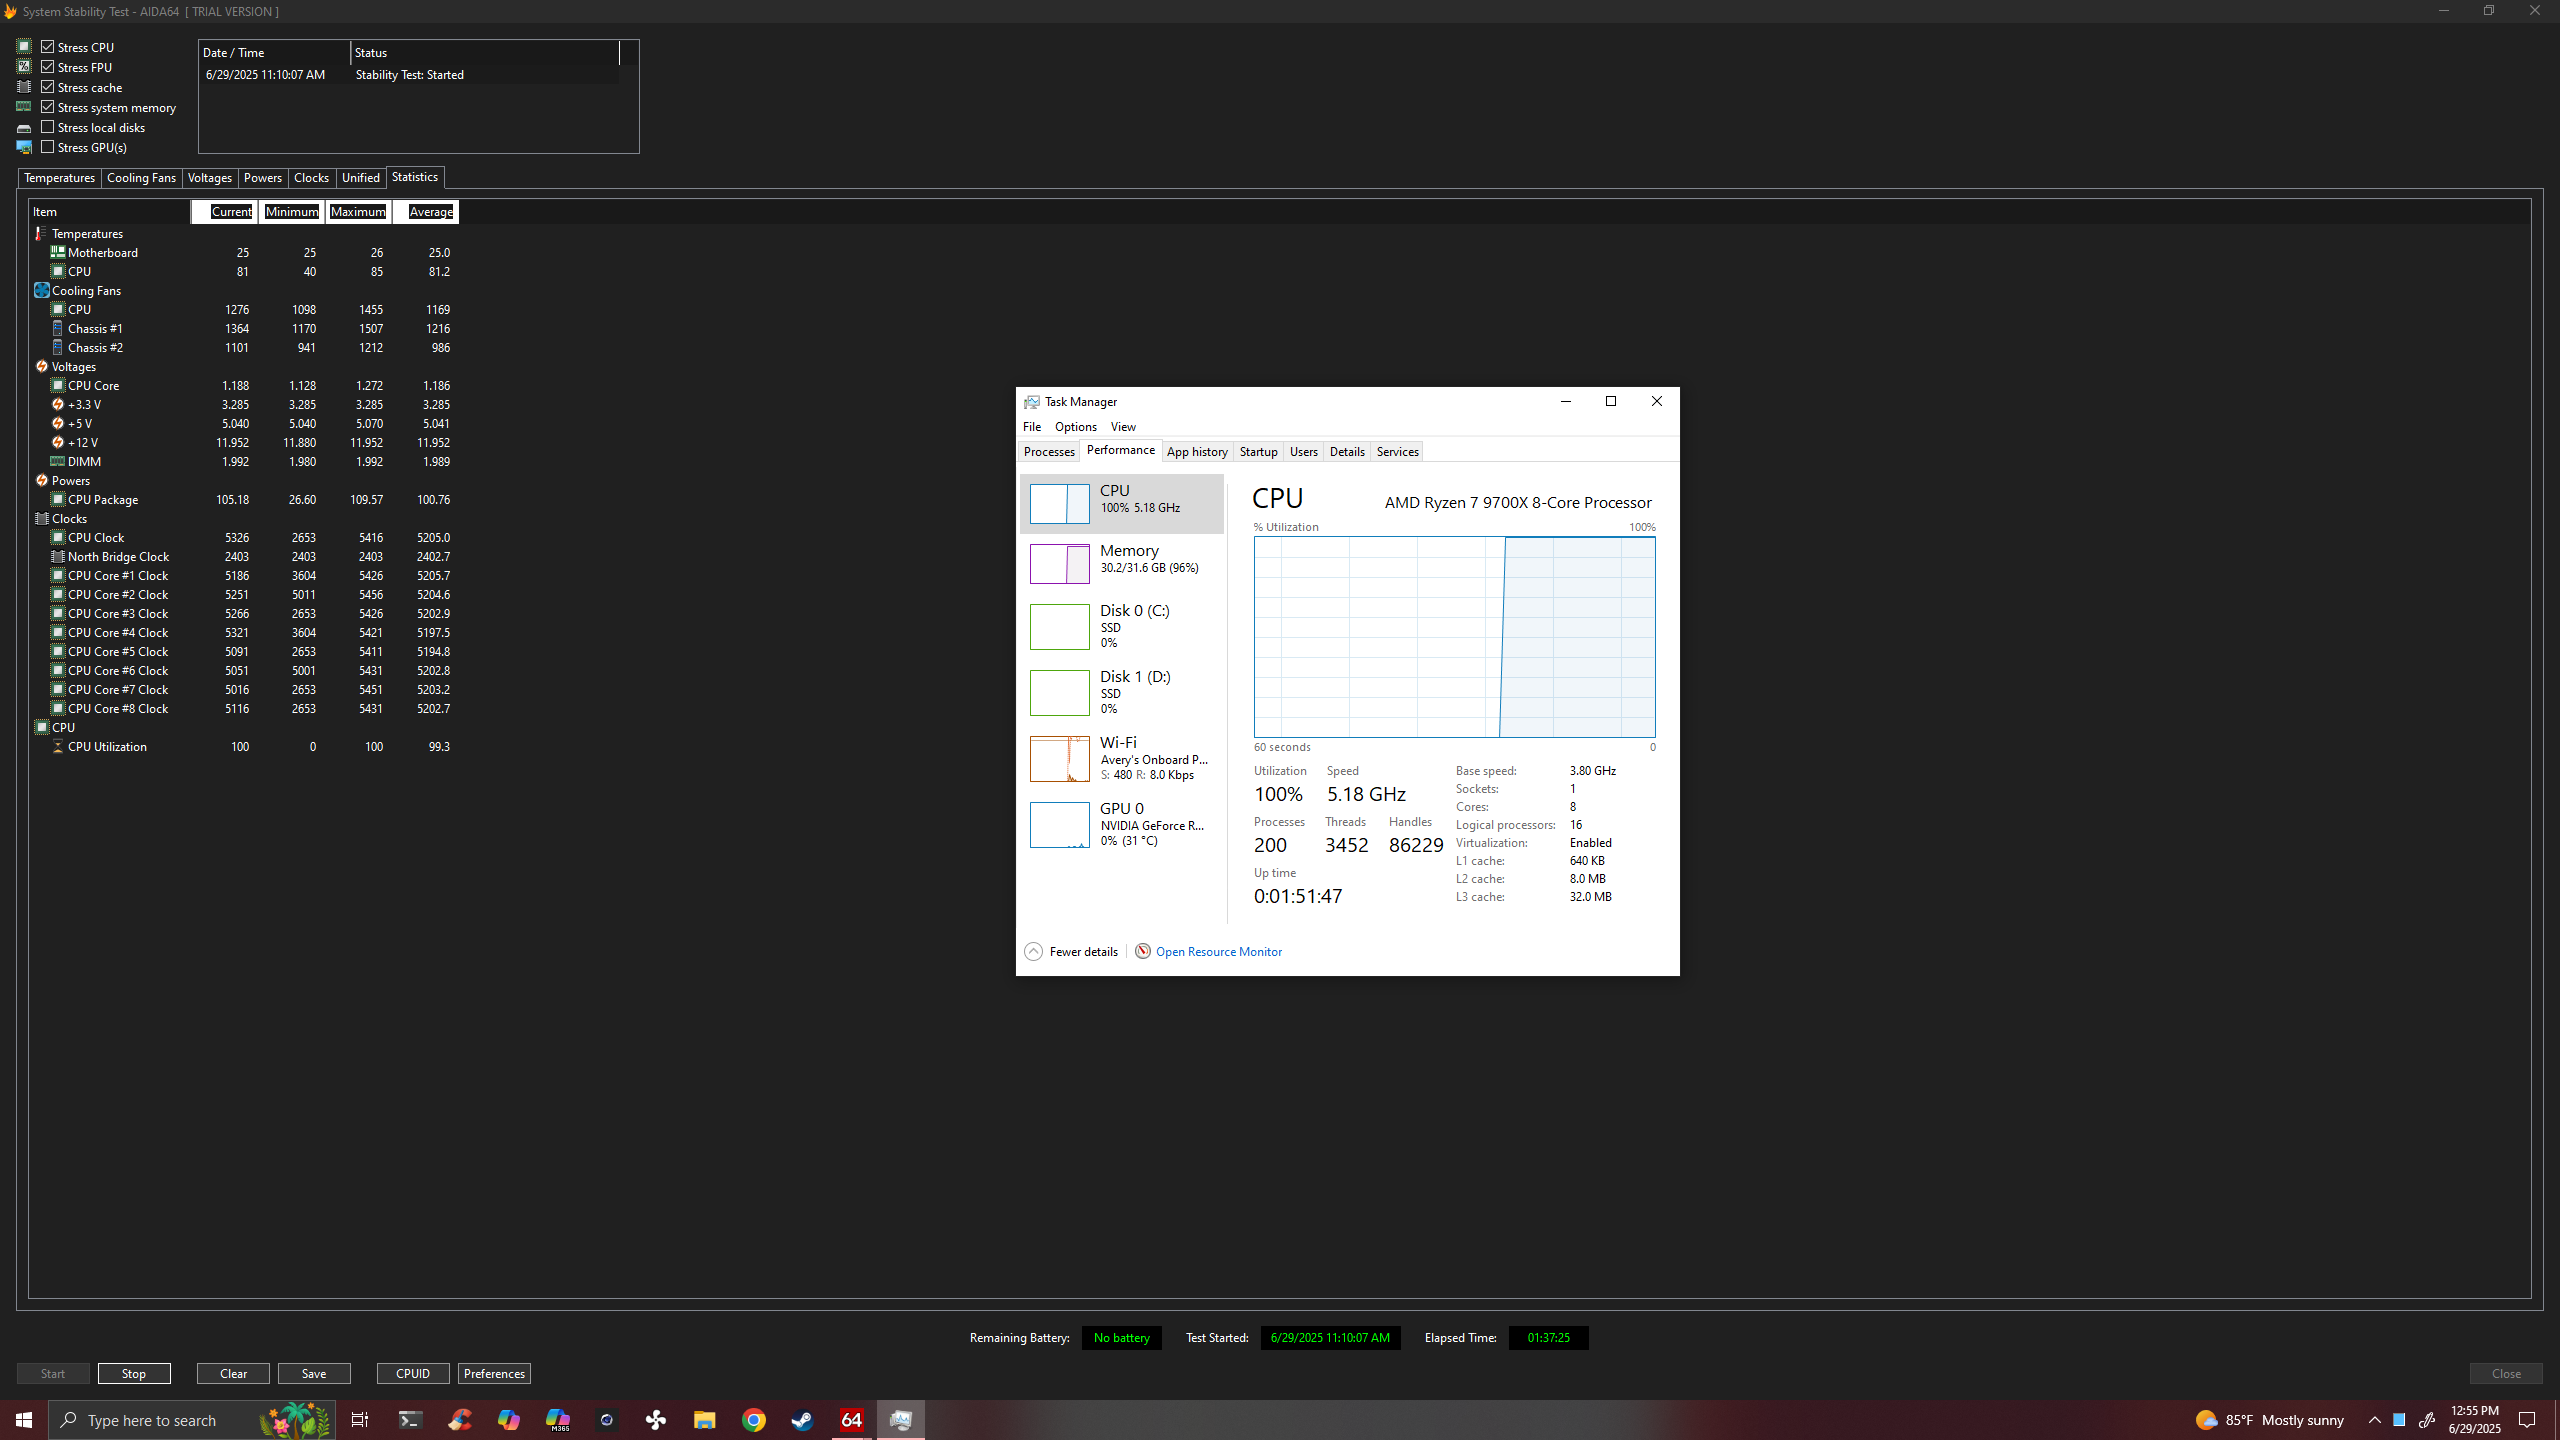Select the Wi-Fi performance graph thumbnail

click(1060, 759)
